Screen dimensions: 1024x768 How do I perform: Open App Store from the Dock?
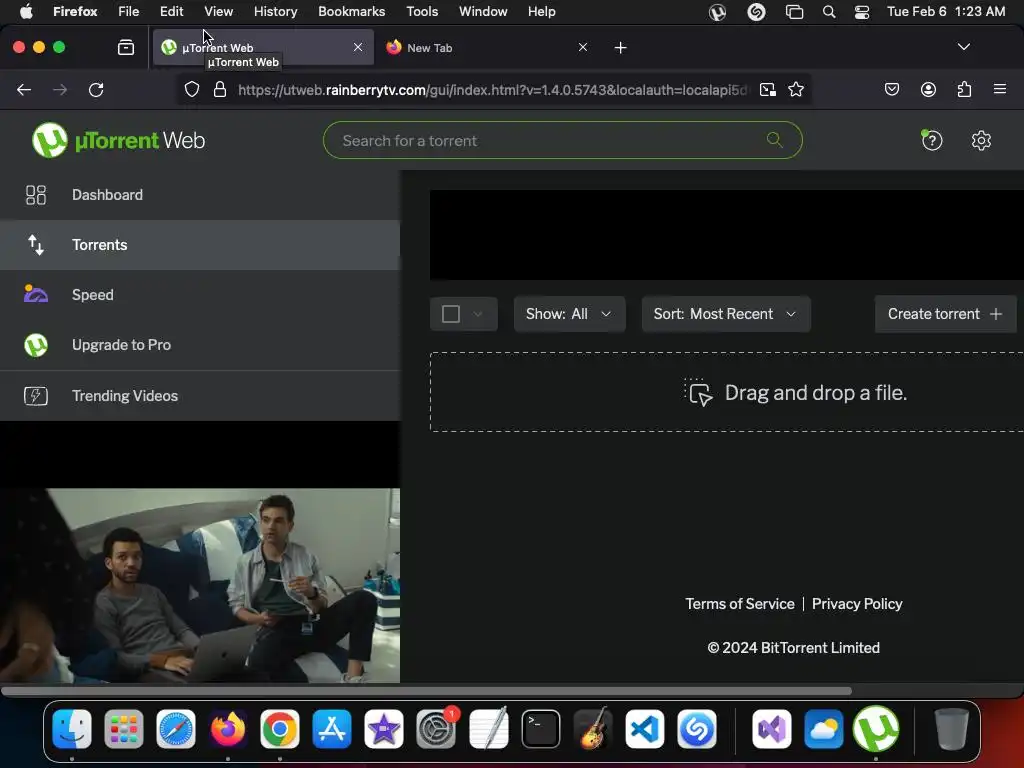(x=332, y=728)
